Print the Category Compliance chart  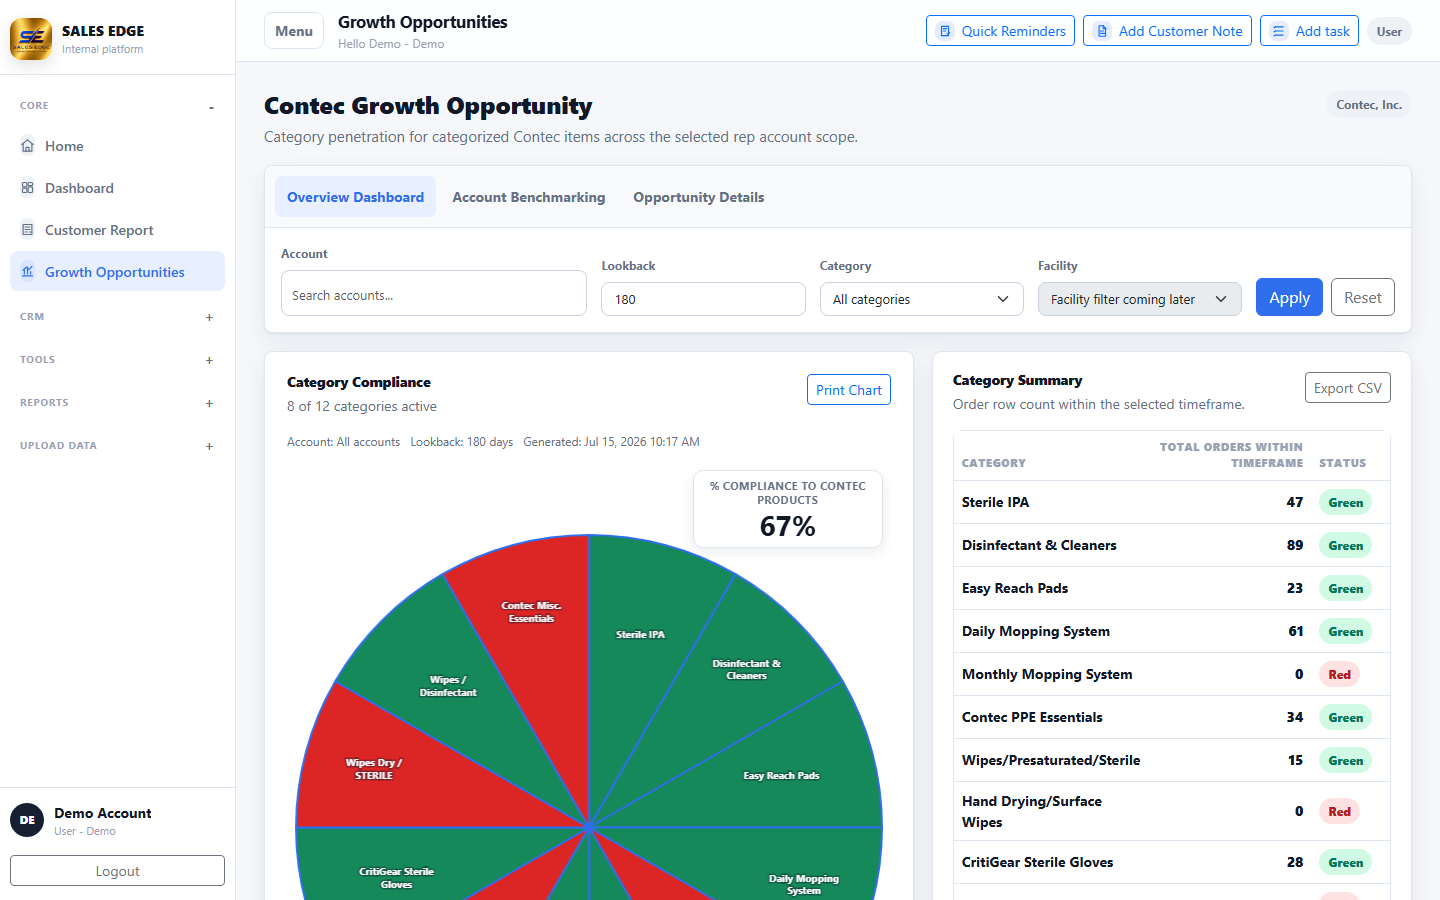coord(848,390)
